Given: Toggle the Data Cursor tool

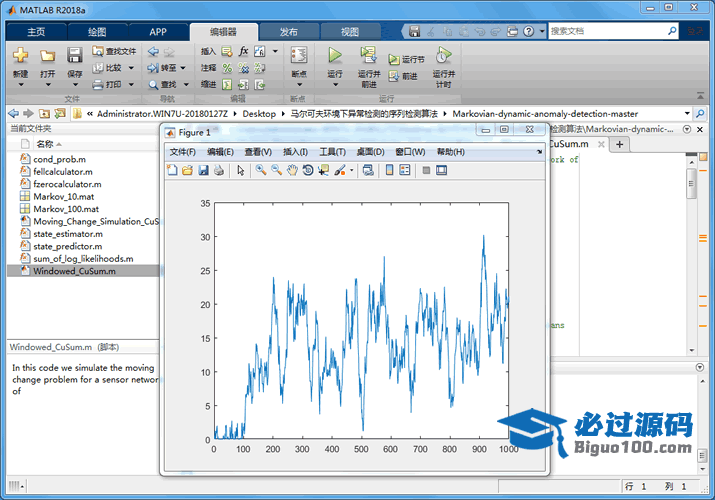Looking at the screenshot, I should 324,171.
